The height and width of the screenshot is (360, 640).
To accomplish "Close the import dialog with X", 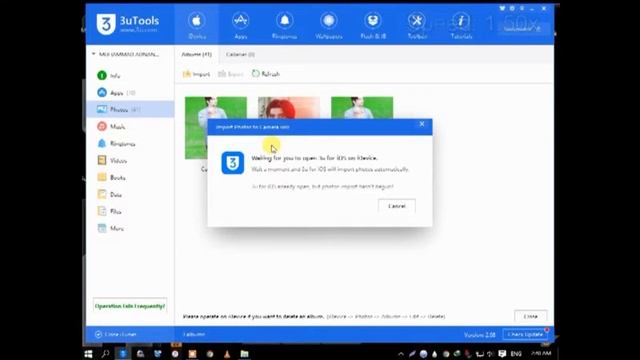I will 422,124.
